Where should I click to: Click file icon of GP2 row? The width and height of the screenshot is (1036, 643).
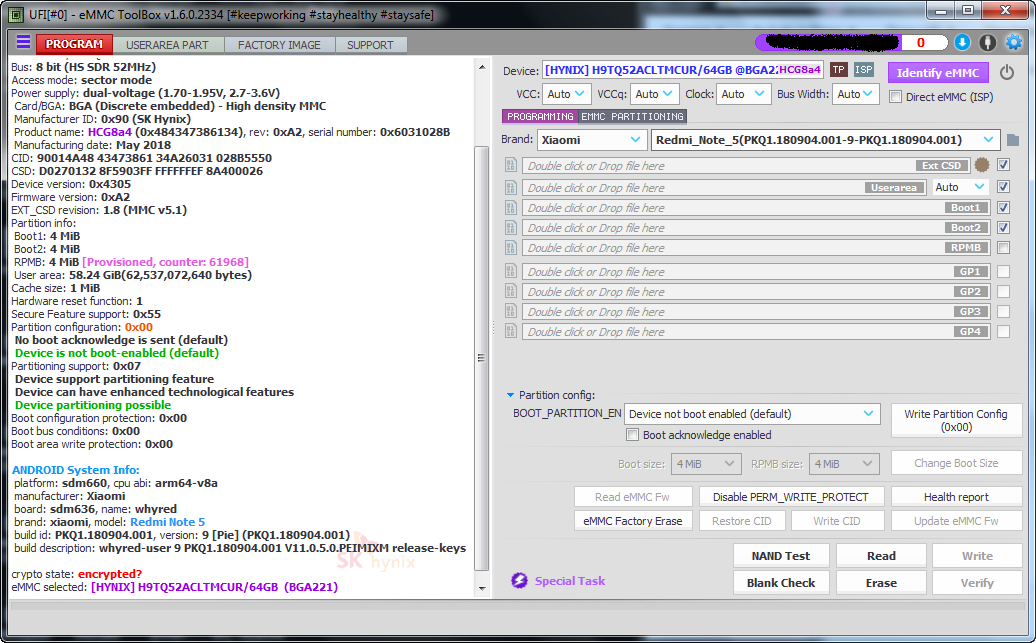click(511, 291)
